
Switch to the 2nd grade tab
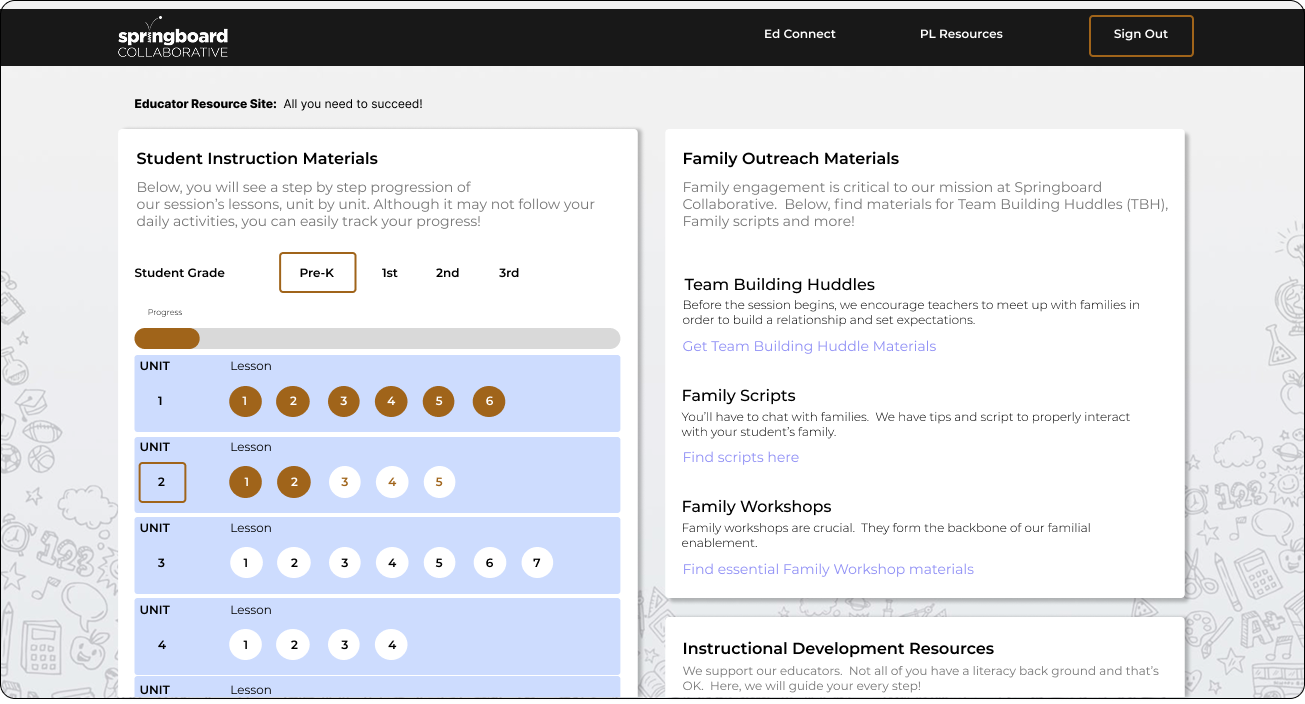(447, 273)
